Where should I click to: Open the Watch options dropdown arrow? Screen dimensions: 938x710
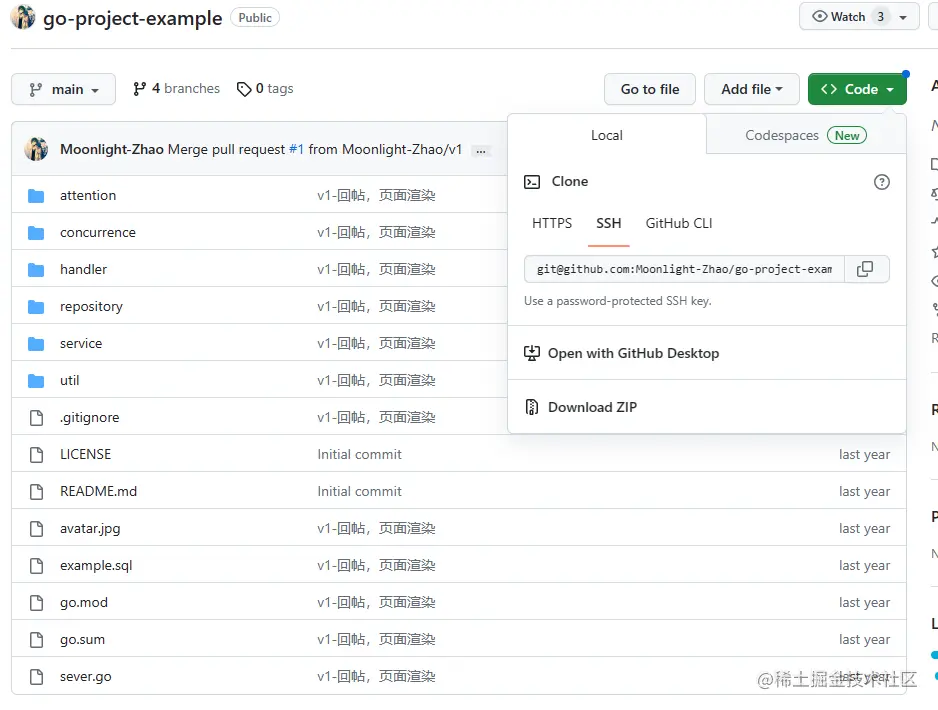904,17
